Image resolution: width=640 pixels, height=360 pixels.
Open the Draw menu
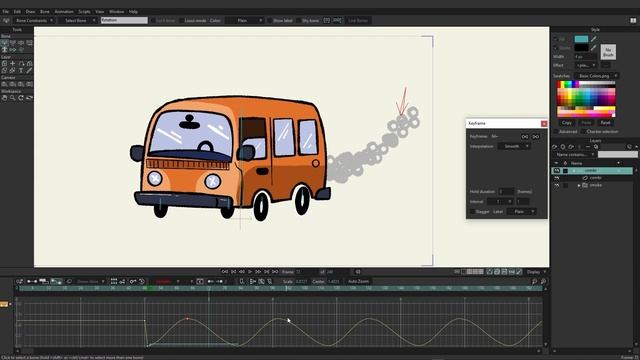point(30,11)
